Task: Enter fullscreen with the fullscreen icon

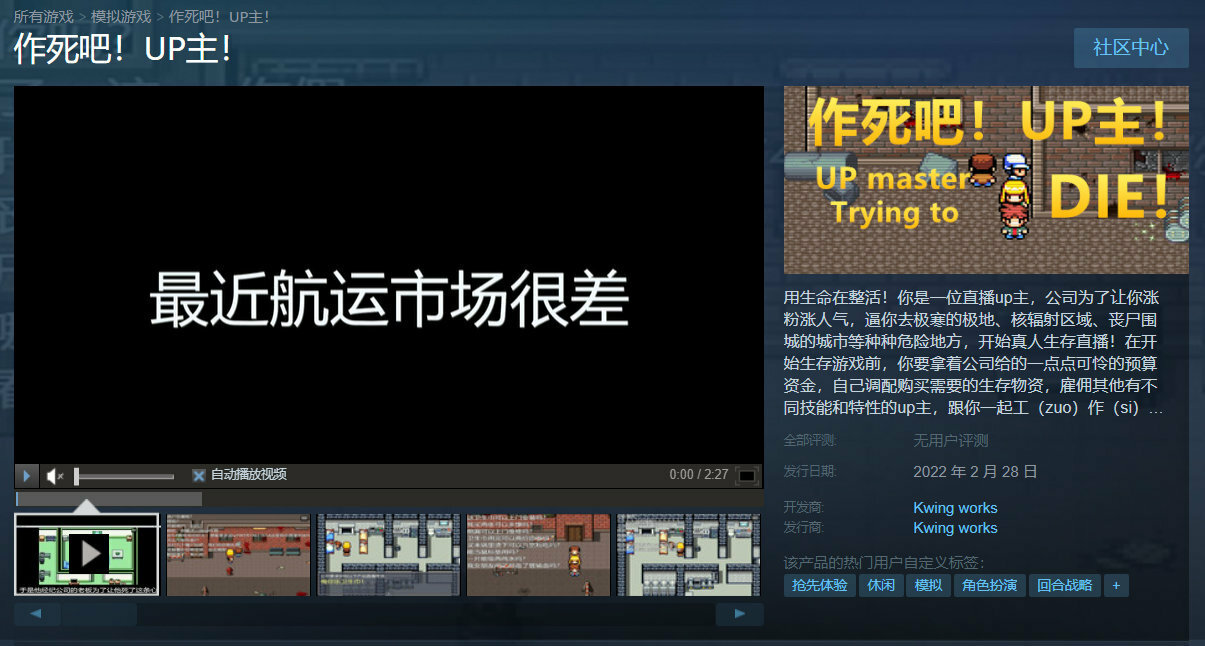Action: pos(747,476)
